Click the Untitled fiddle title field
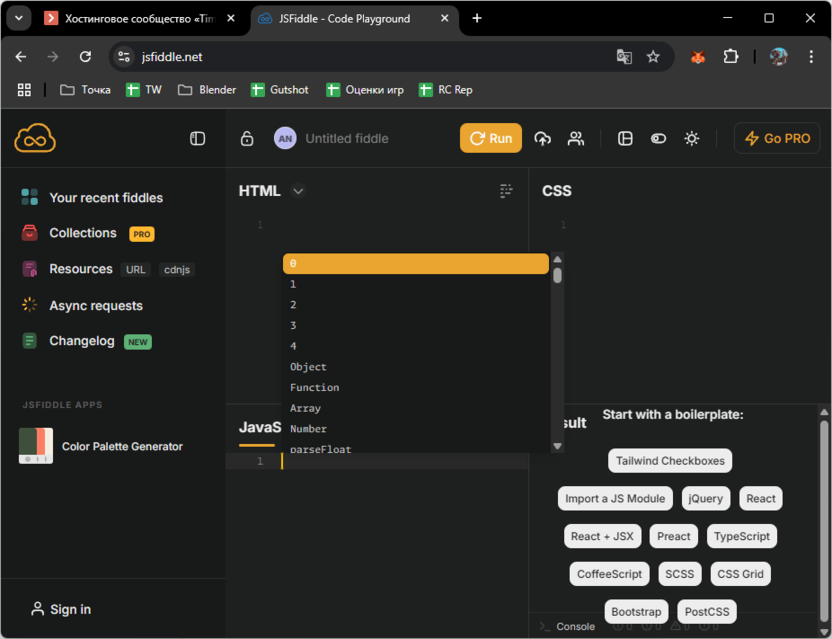The image size is (832, 639). pyautogui.click(x=346, y=139)
